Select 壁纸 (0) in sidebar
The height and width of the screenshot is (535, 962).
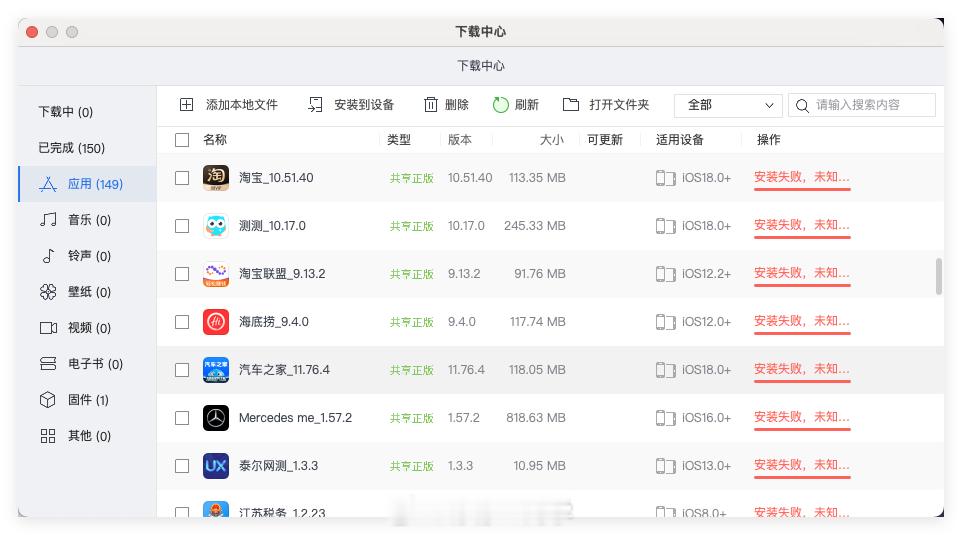click(87, 292)
